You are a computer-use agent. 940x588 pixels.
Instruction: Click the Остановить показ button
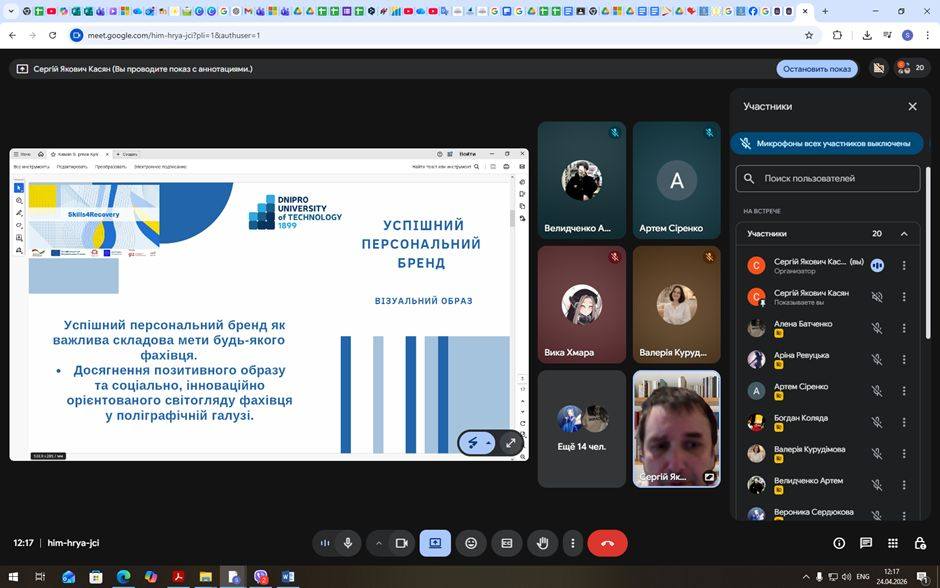click(817, 69)
